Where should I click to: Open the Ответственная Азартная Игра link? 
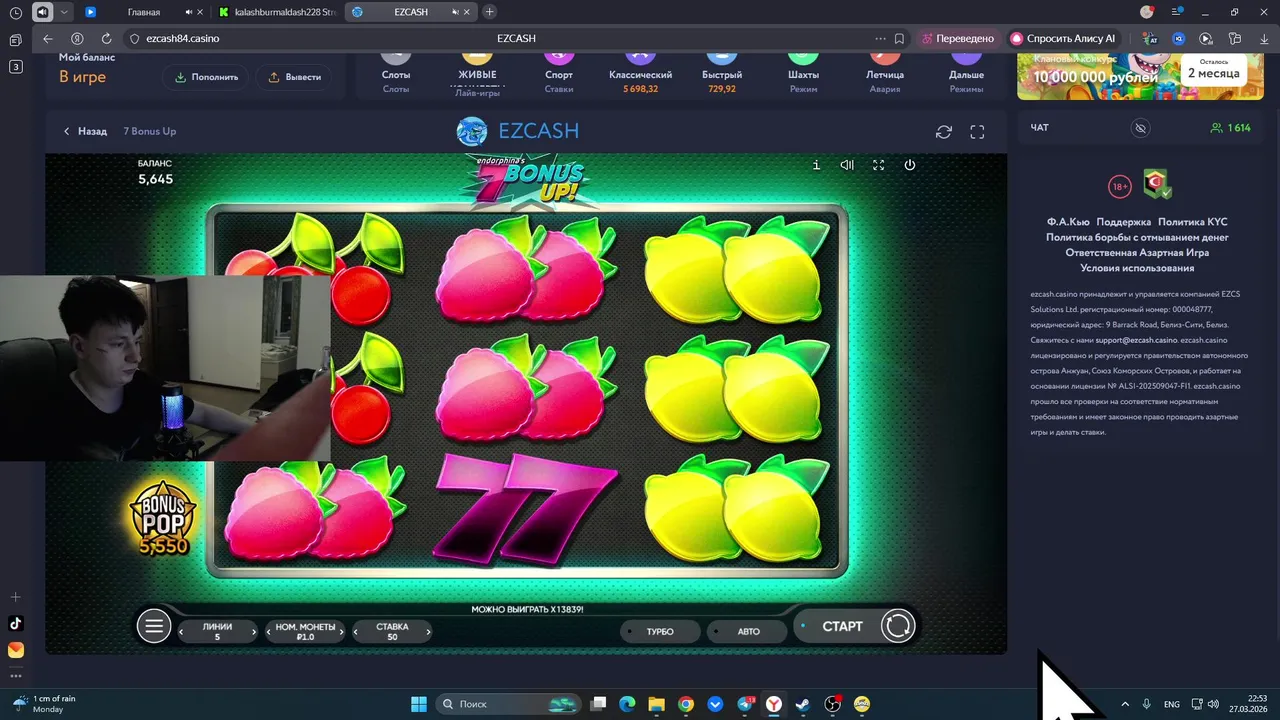tap(1137, 253)
